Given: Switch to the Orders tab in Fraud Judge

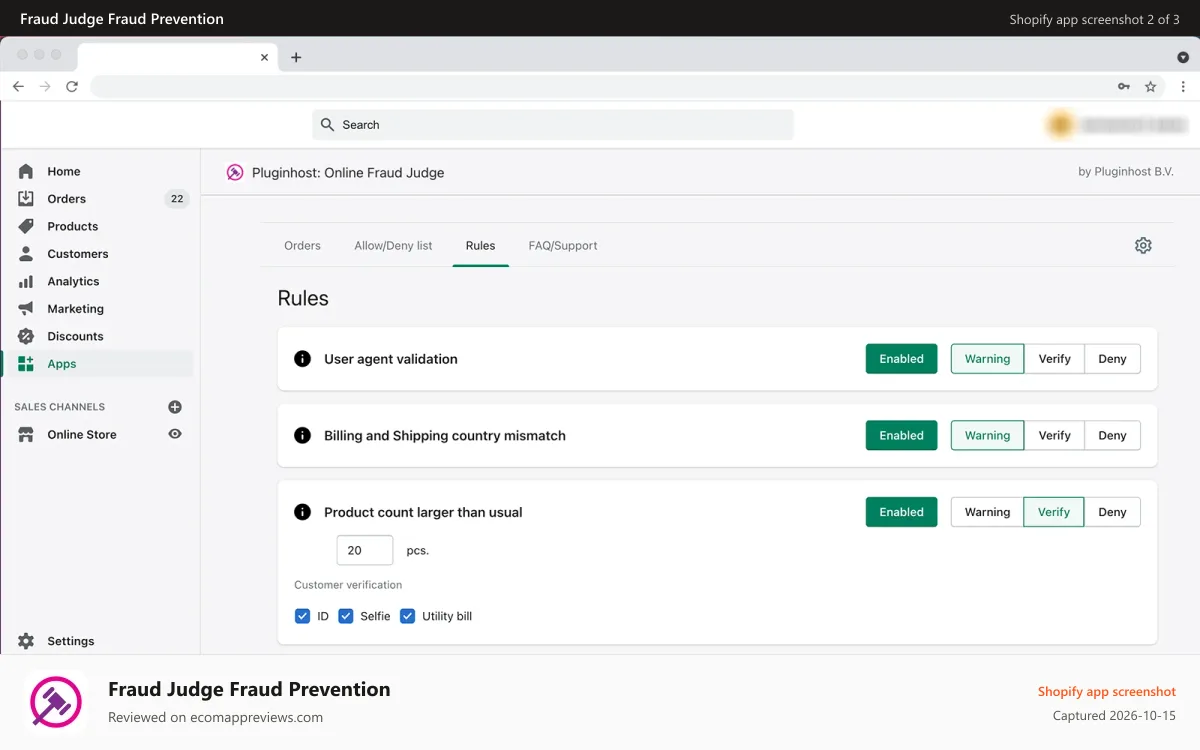Looking at the screenshot, I should [x=302, y=245].
